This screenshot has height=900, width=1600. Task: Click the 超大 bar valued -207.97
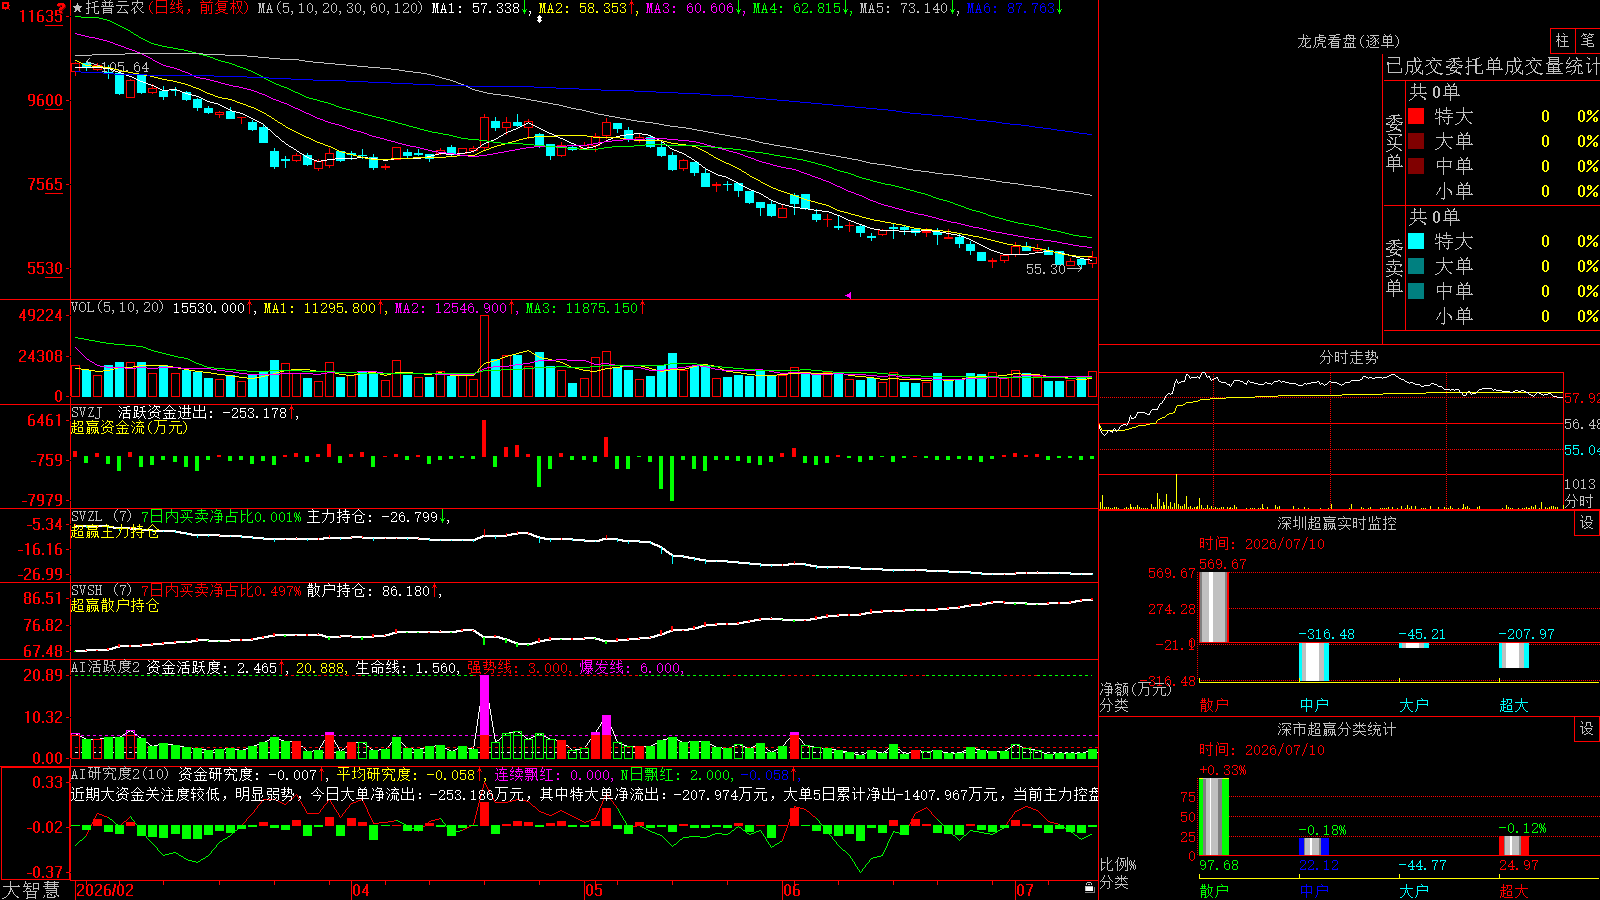click(x=1514, y=655)
